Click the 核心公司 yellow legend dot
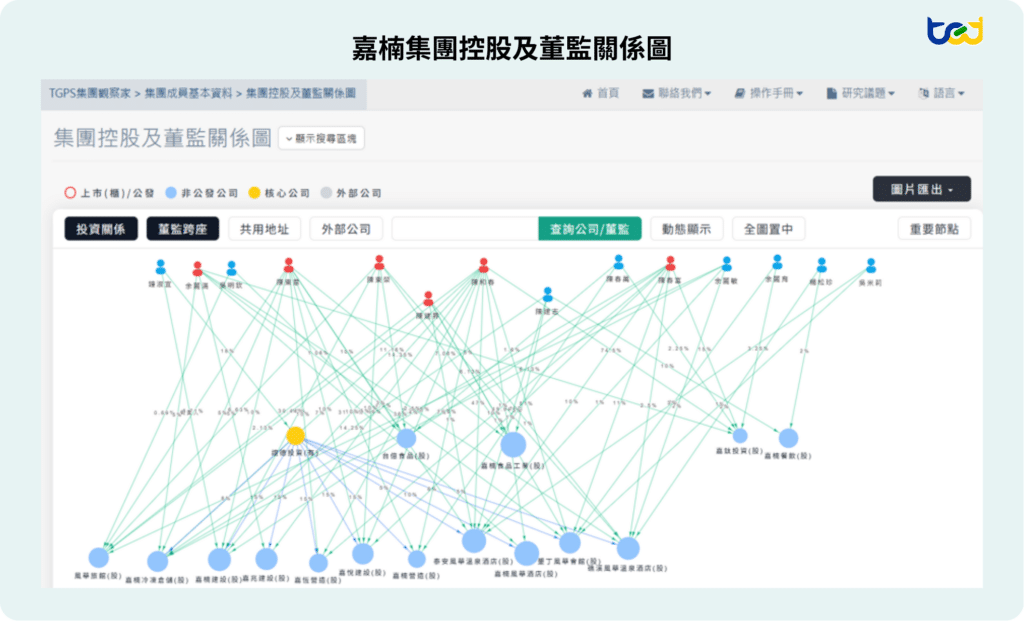Viewport: 1024px width, 621px height. 254,193
